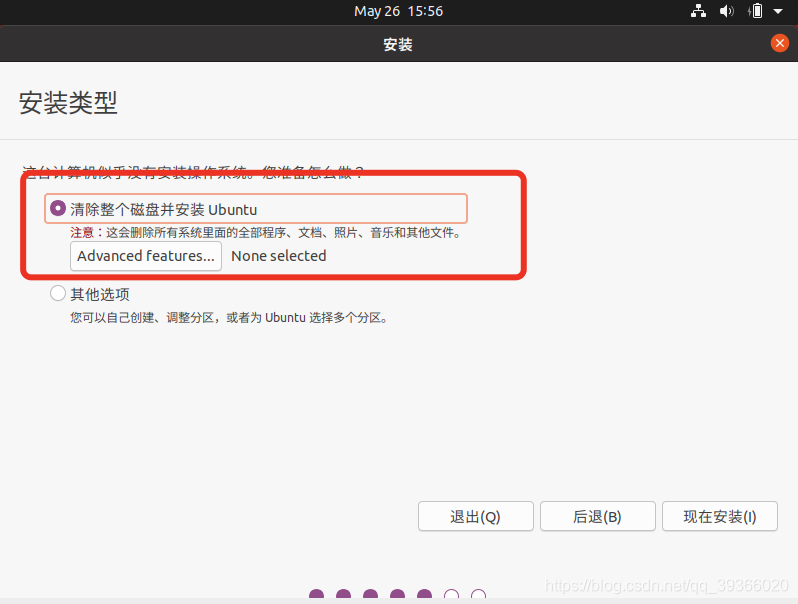Expand the system menu arrow in top bar

click(x=778, y=11)
